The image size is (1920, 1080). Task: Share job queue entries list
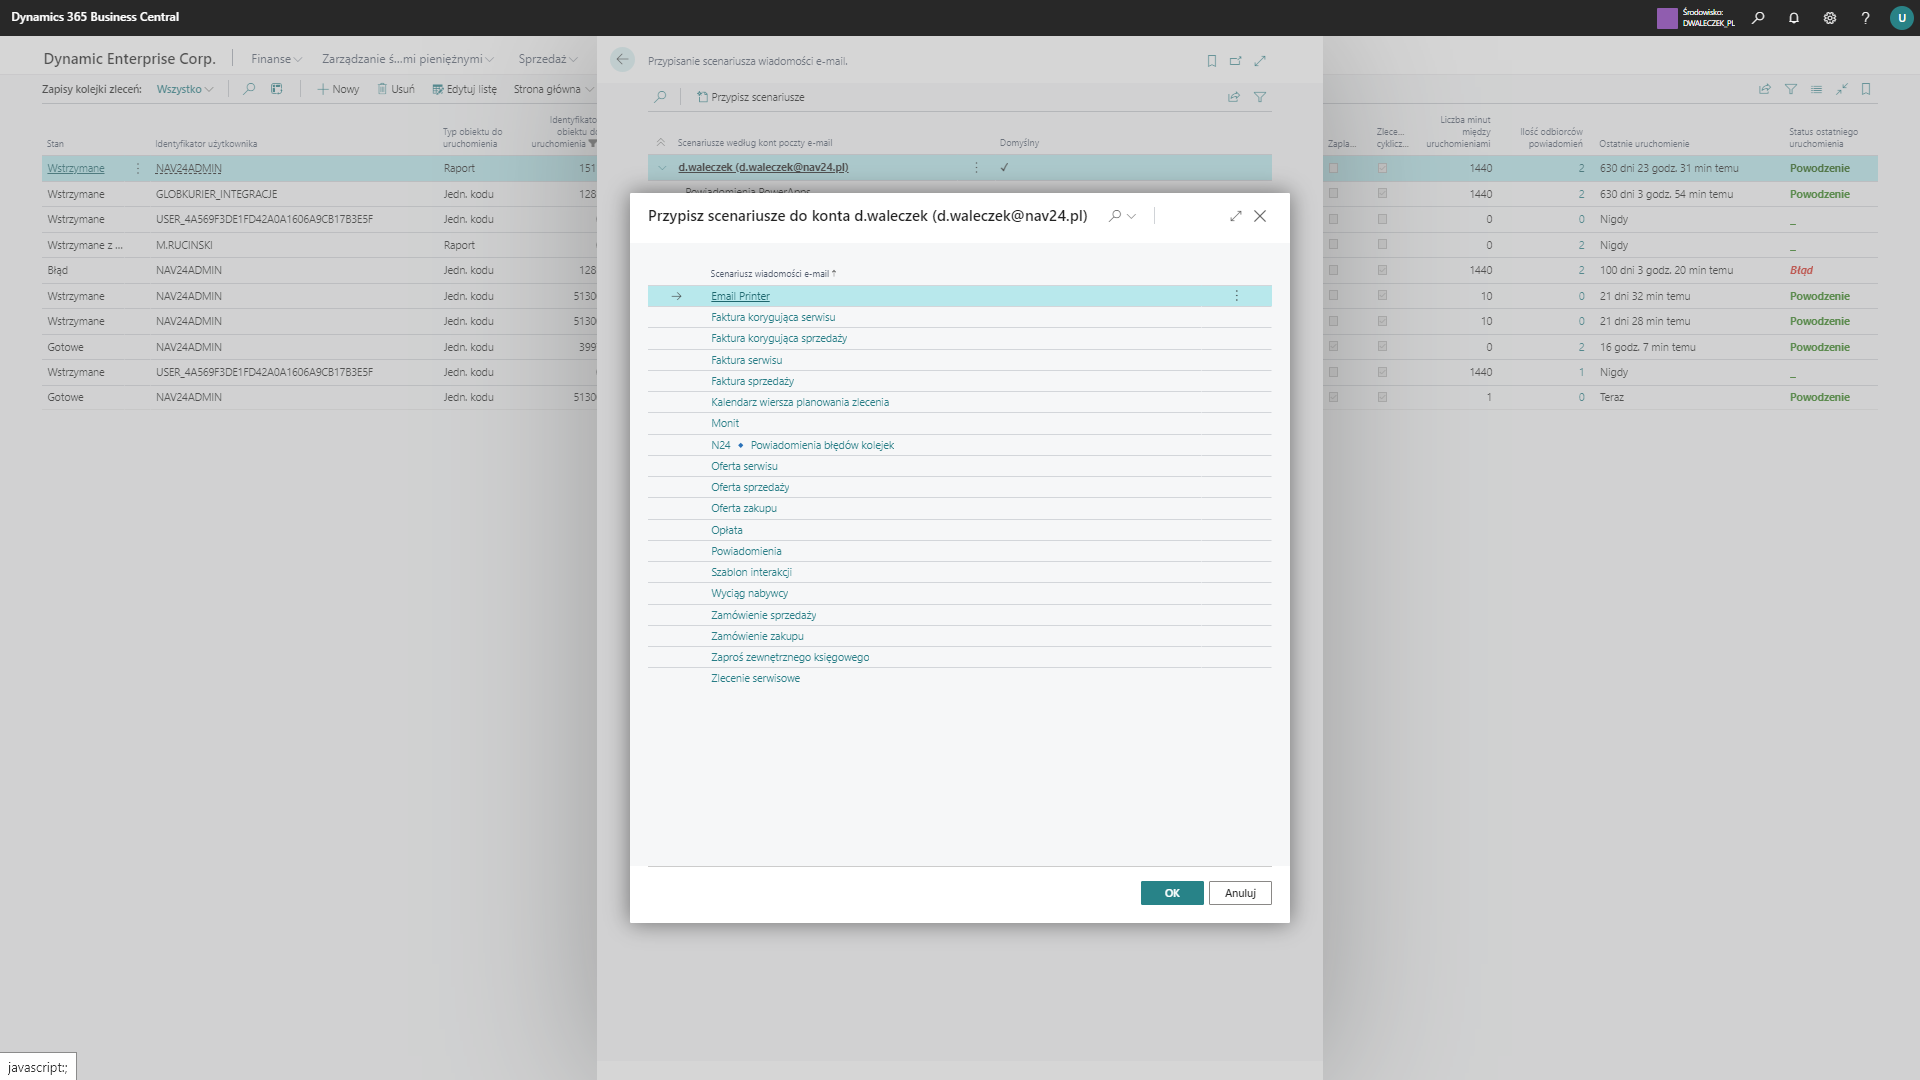(1765, 89)
